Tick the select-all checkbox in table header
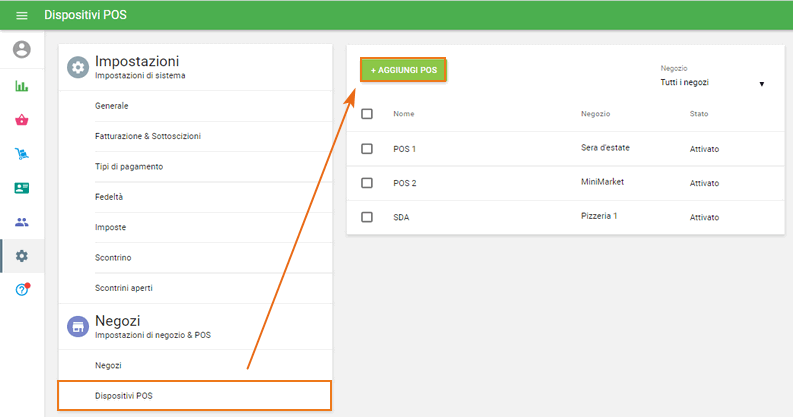 tap(367, 114)
